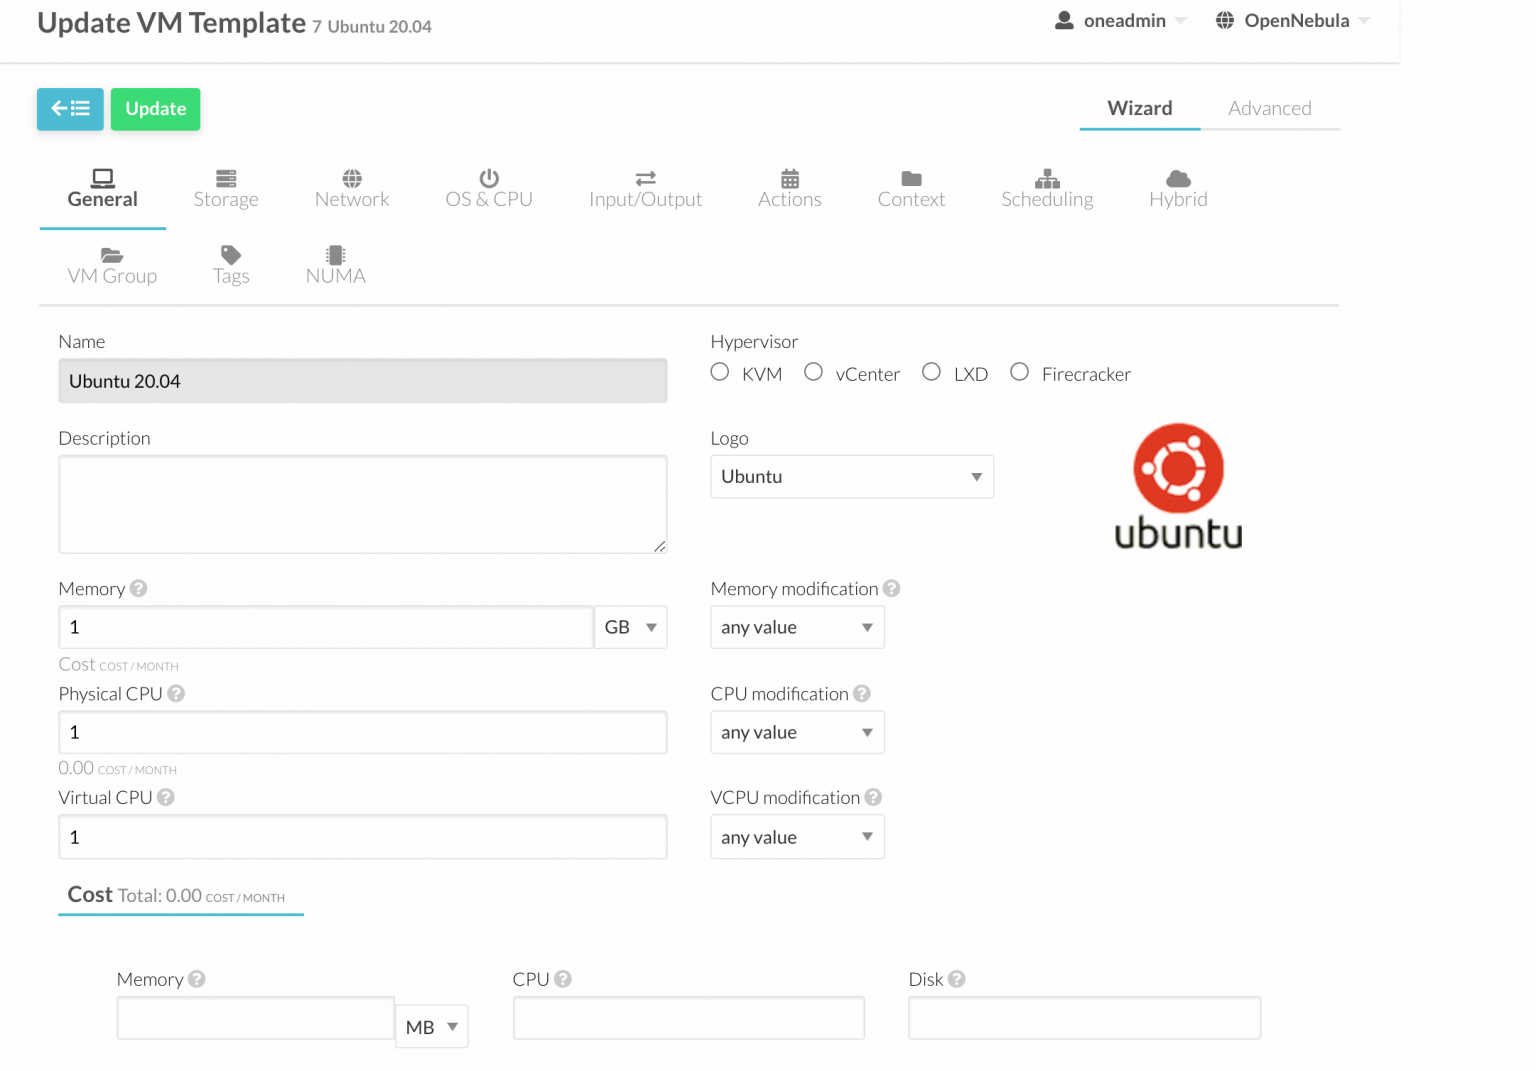Switch to the Advanced tab
The image size is (1536, 1071).
1269,107
